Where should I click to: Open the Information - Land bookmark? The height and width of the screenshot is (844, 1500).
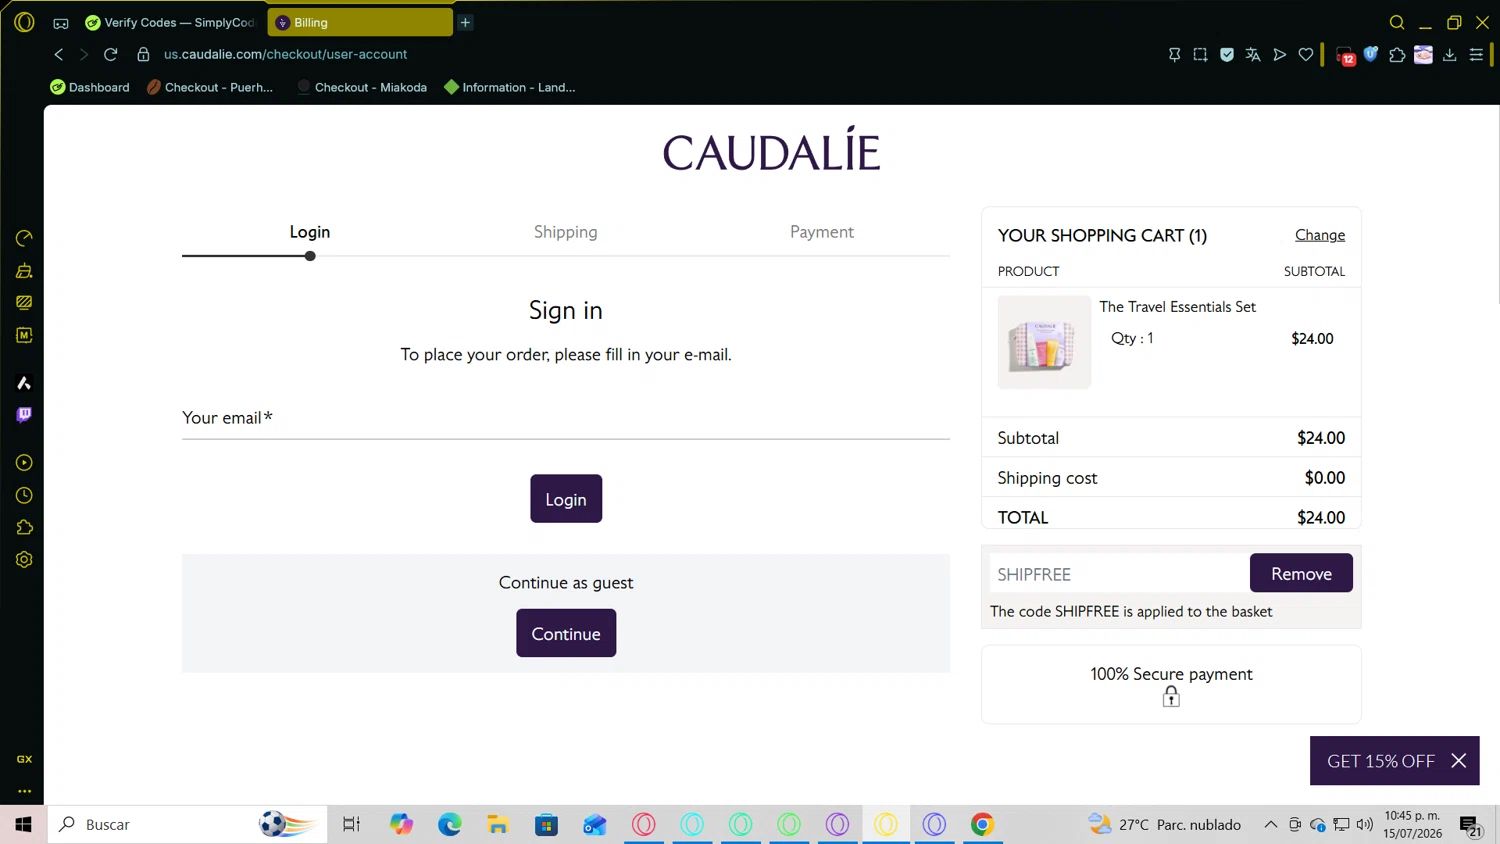[510, 87]
